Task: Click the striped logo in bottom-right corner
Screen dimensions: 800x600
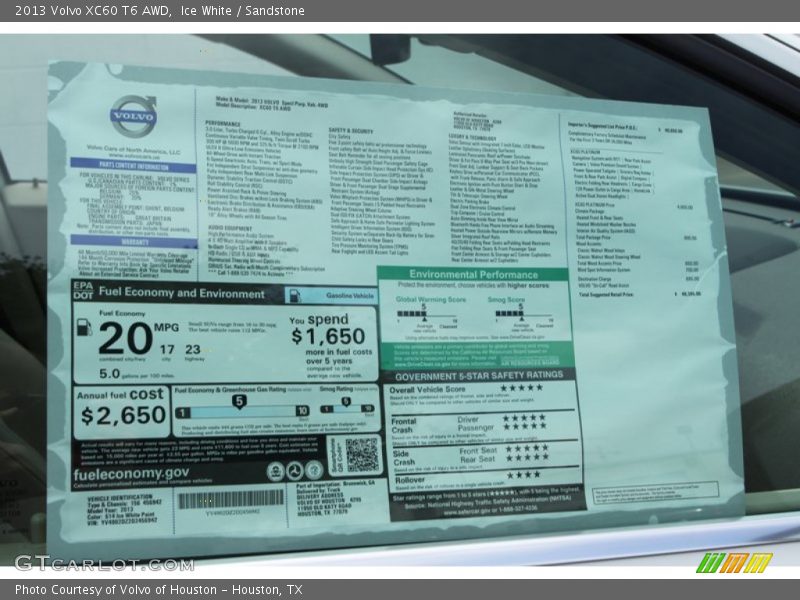Action: tap(734, 562)
